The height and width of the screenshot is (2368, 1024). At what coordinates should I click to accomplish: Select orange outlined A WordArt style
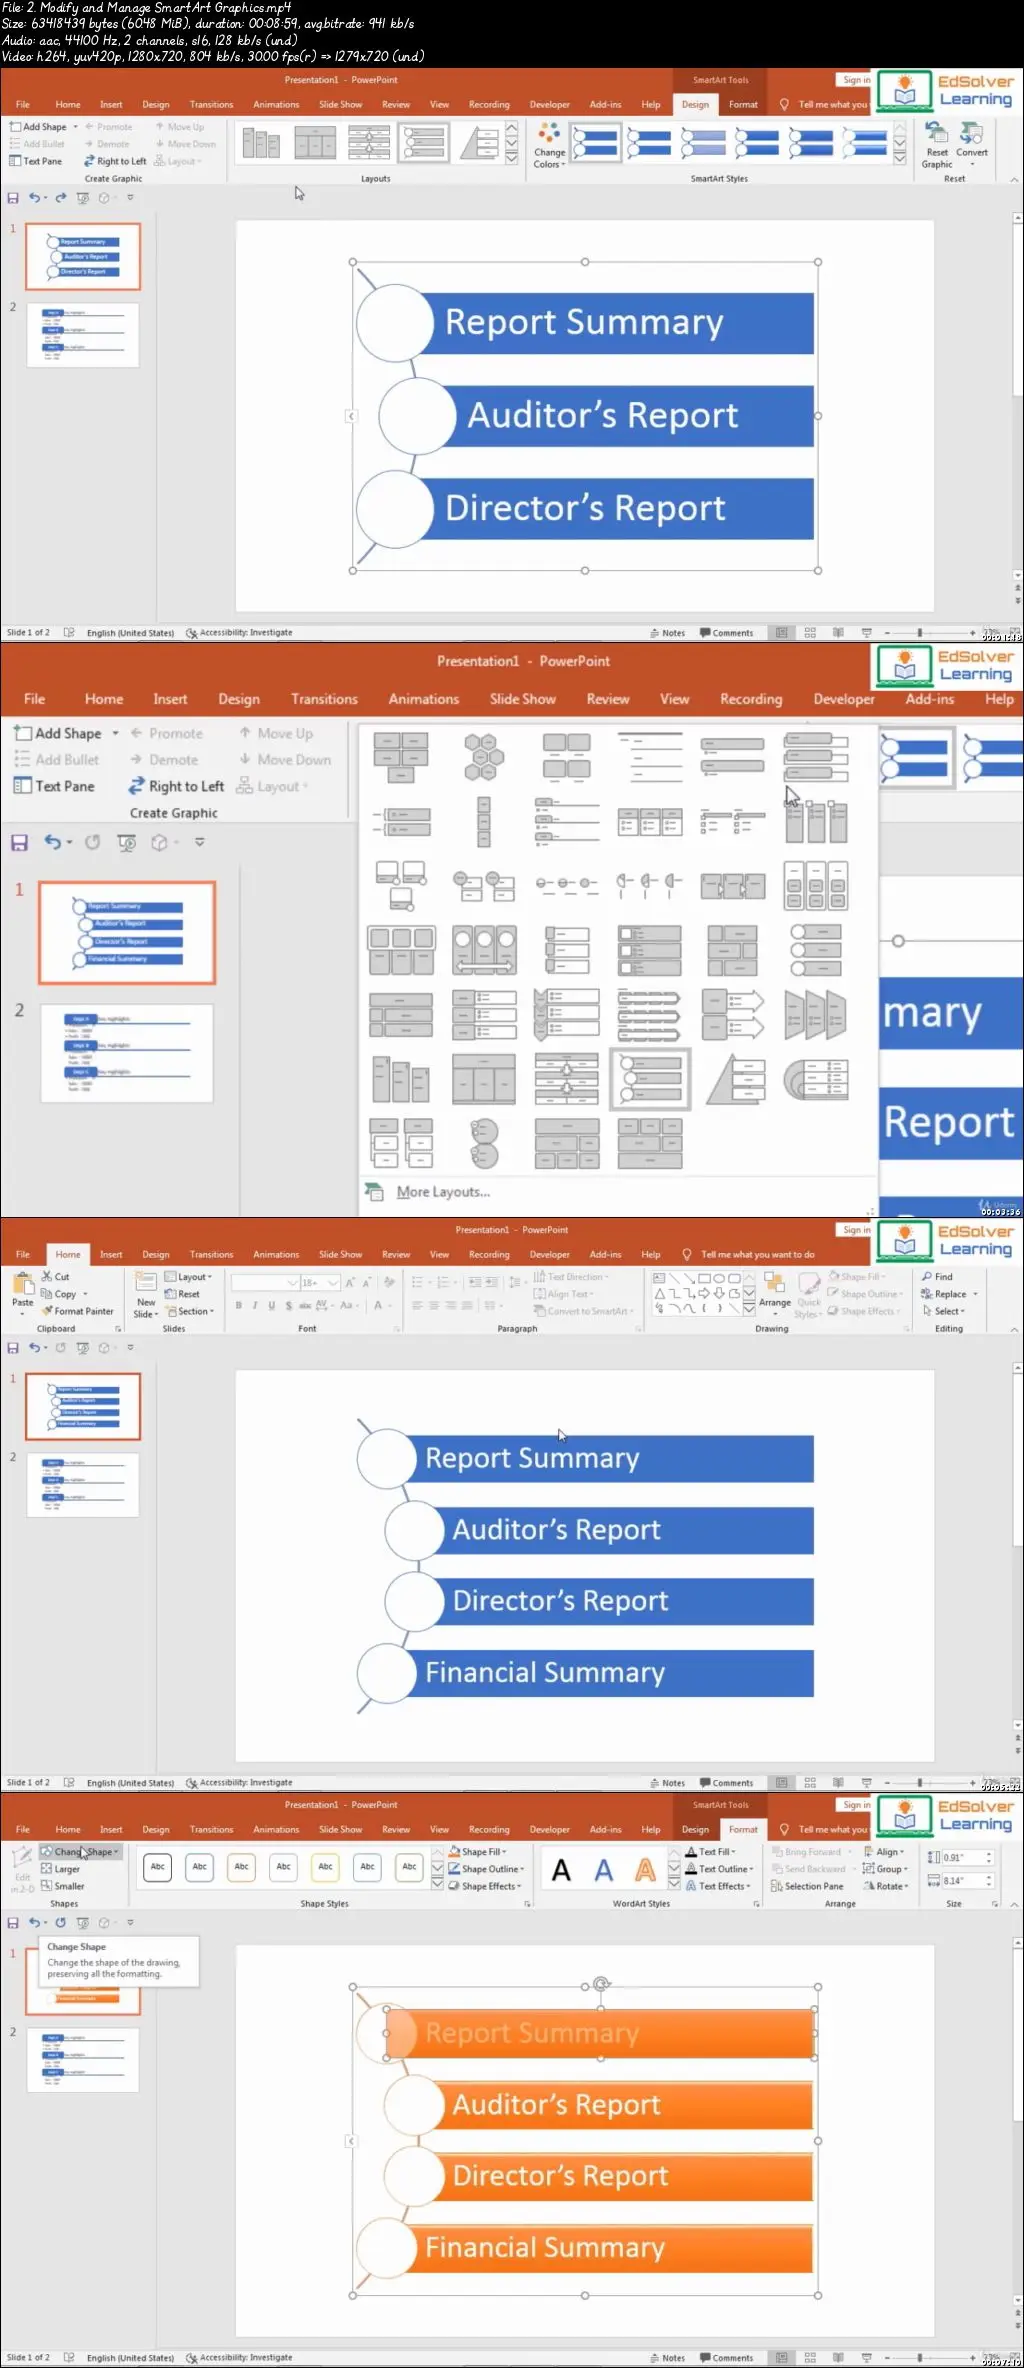(646, 1870)
